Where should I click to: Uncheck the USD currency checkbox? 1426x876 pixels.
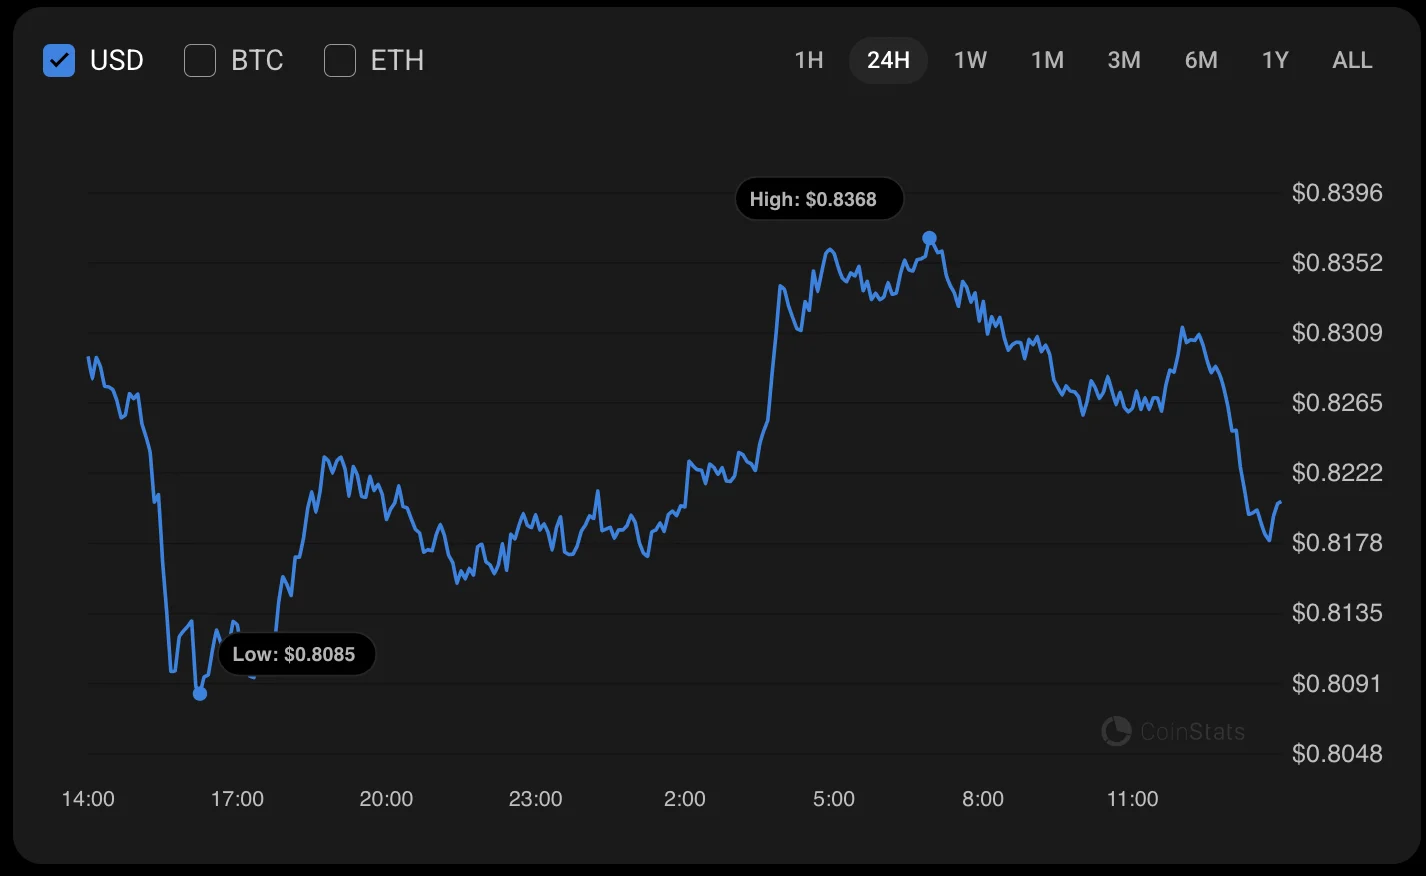pos(59,61)
